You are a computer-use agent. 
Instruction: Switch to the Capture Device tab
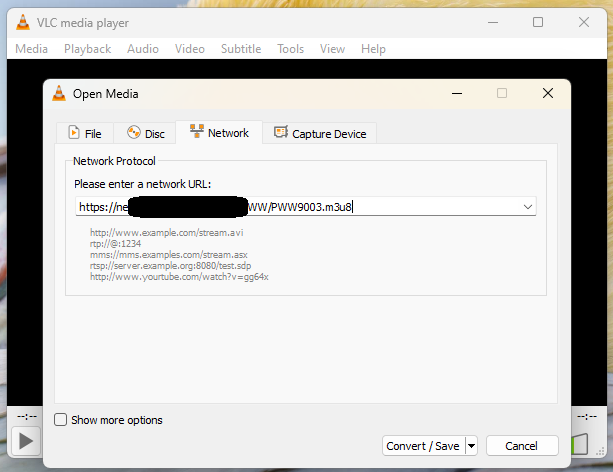(x=320, y=133)
